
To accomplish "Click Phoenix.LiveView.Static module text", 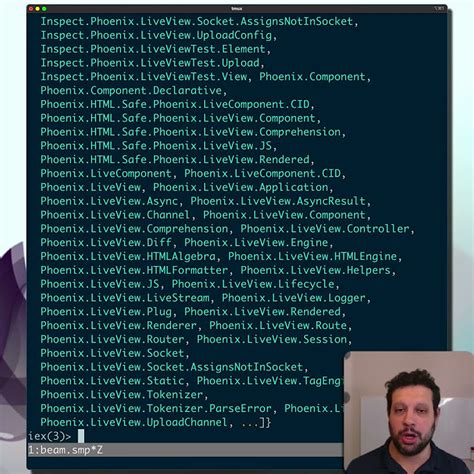I will pyautogui.click(x=112, y=381).
